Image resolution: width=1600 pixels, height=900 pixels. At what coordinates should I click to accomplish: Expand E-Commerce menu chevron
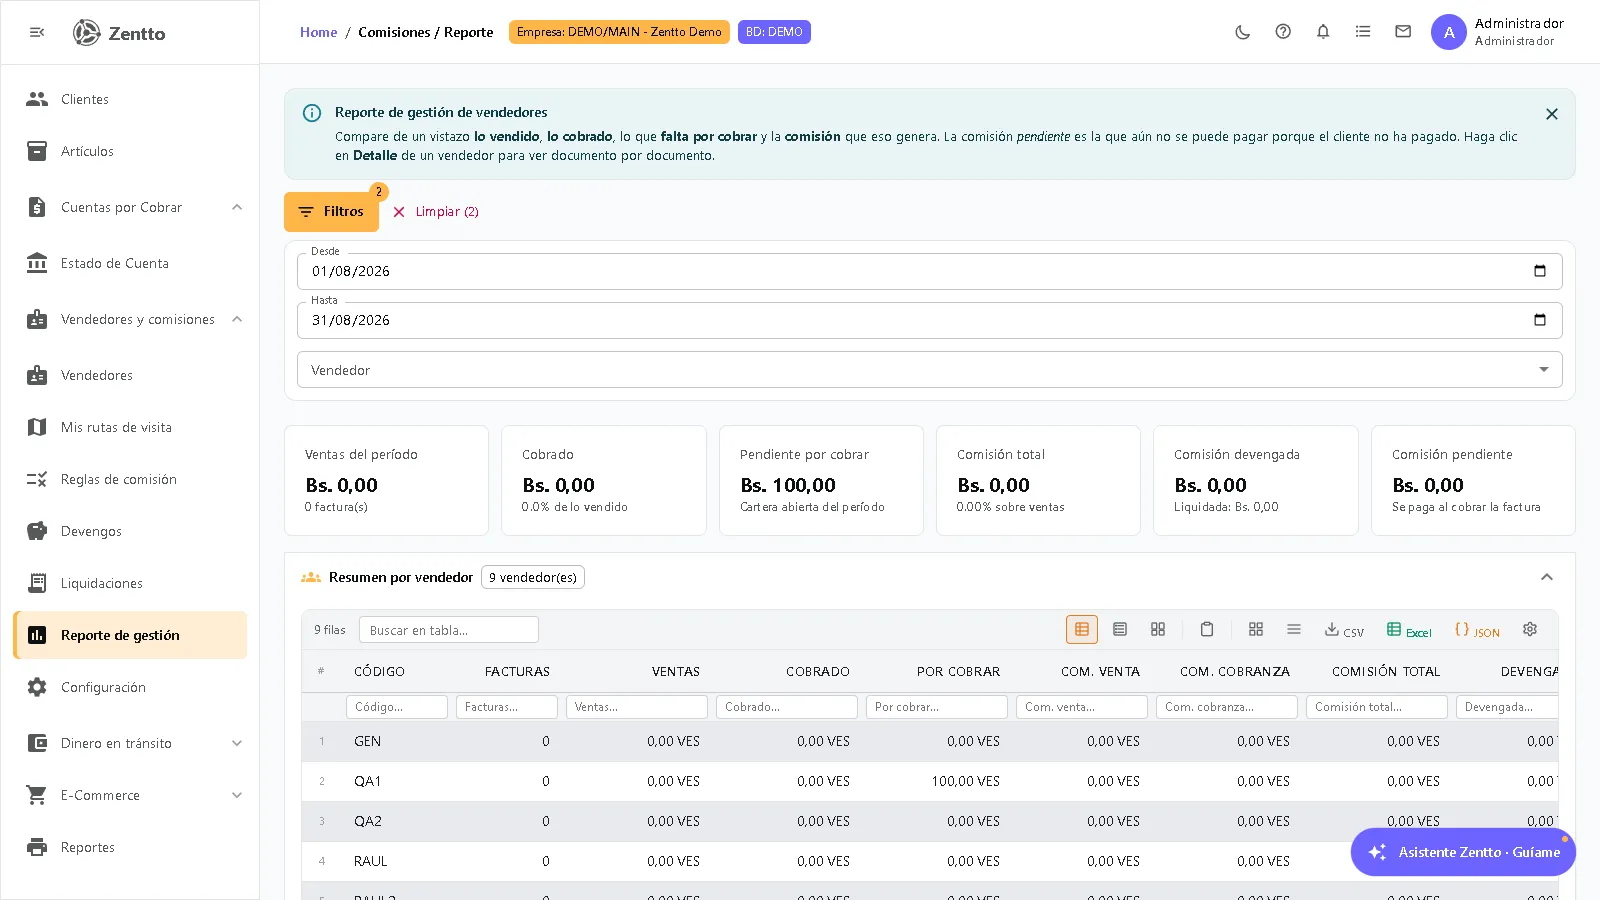click(237, 795)
